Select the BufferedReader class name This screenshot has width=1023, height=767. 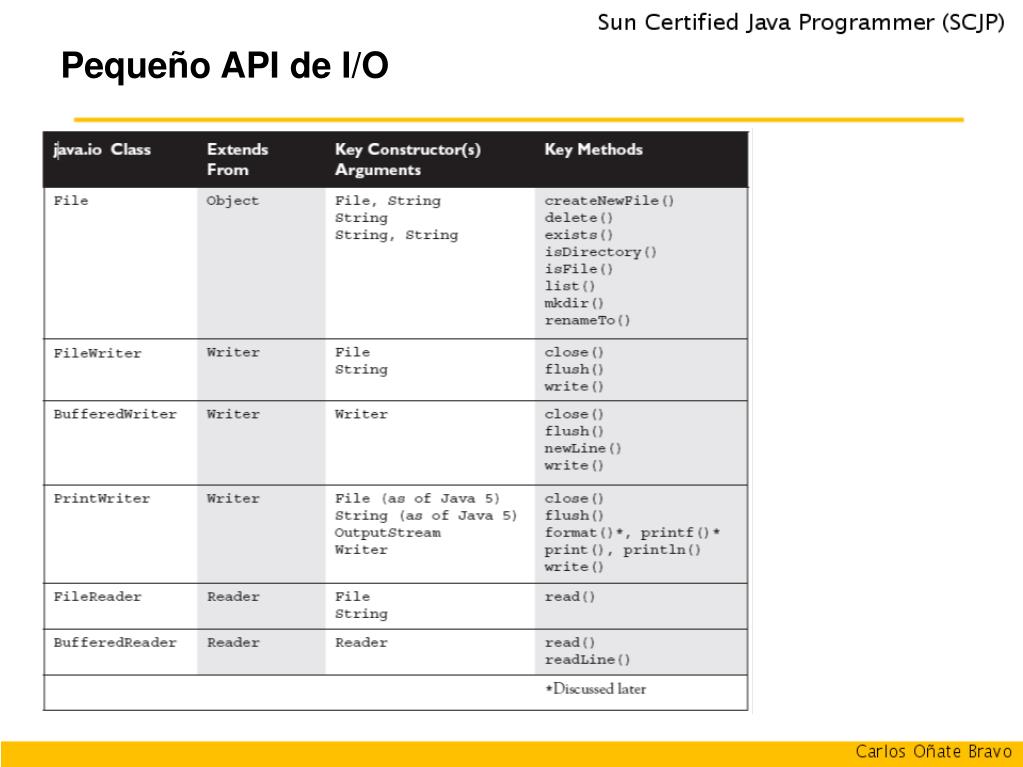(x=115, y=642)
